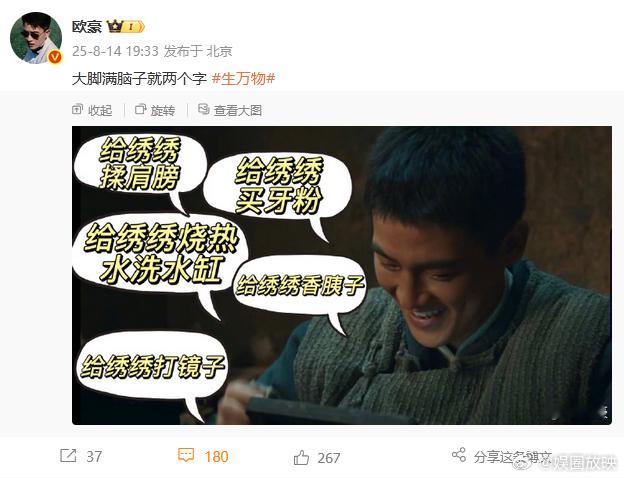Click the like count 267
Viewport: 624px width, 478px height.
click(x=328, y=458)
